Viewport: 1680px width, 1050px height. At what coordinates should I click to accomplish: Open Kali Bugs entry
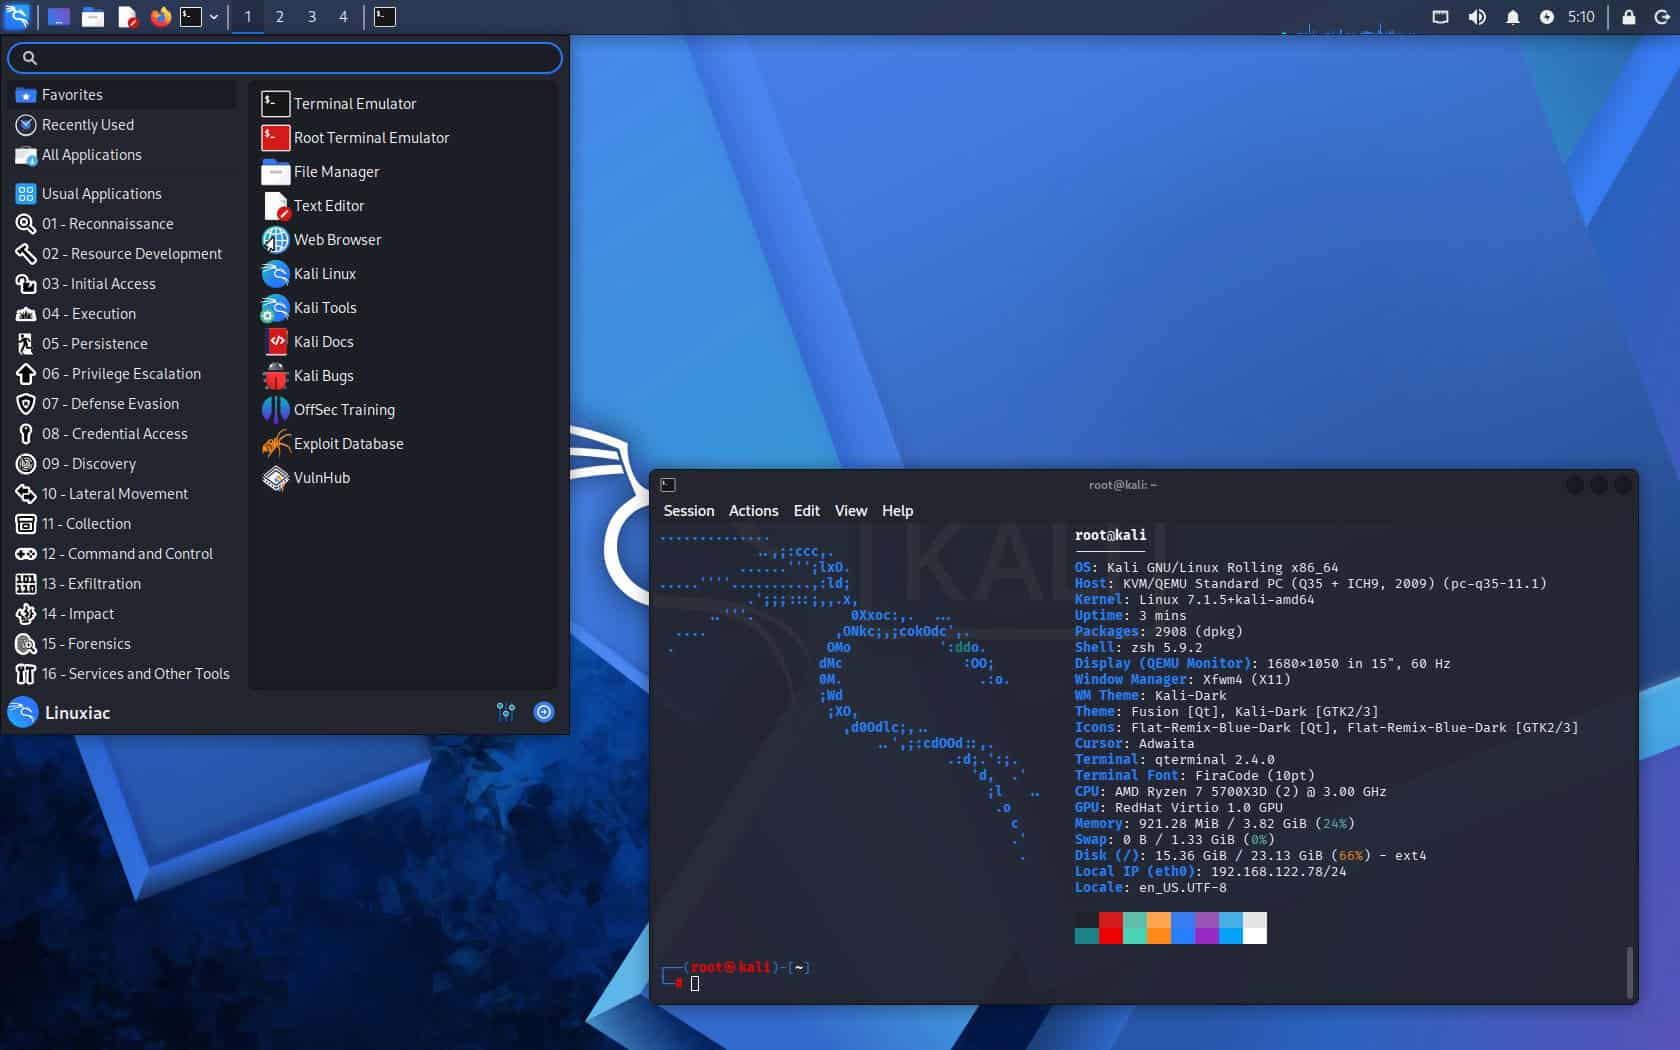click(403, 375)
